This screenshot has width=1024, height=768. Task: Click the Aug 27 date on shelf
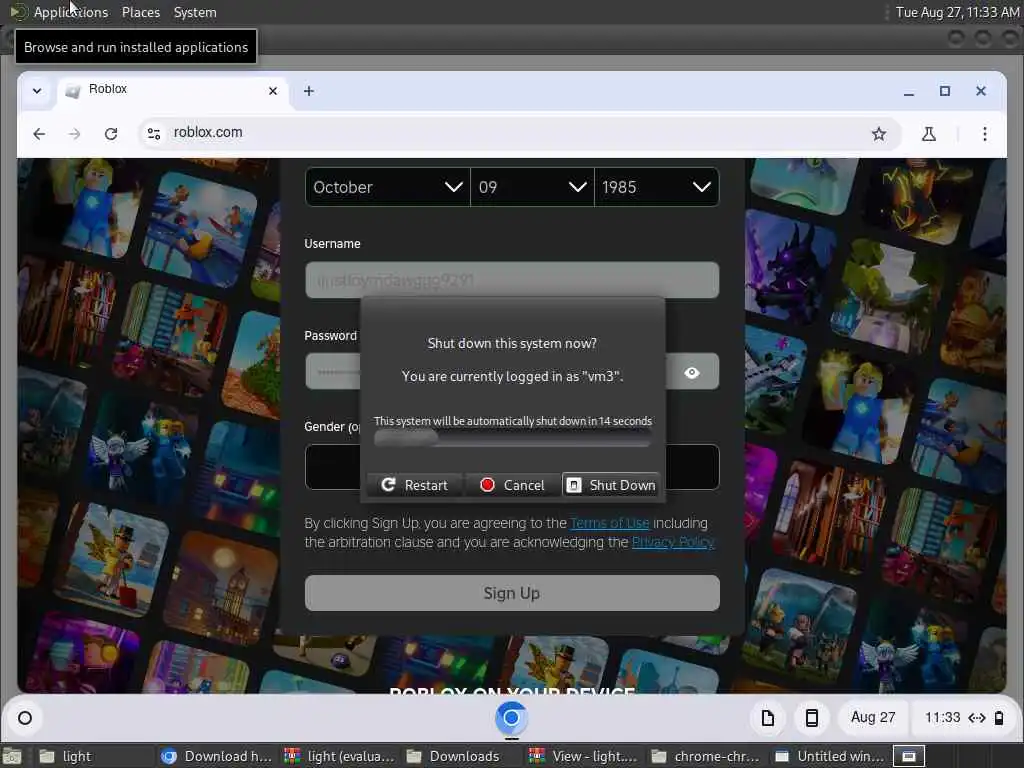click(872, 718)
